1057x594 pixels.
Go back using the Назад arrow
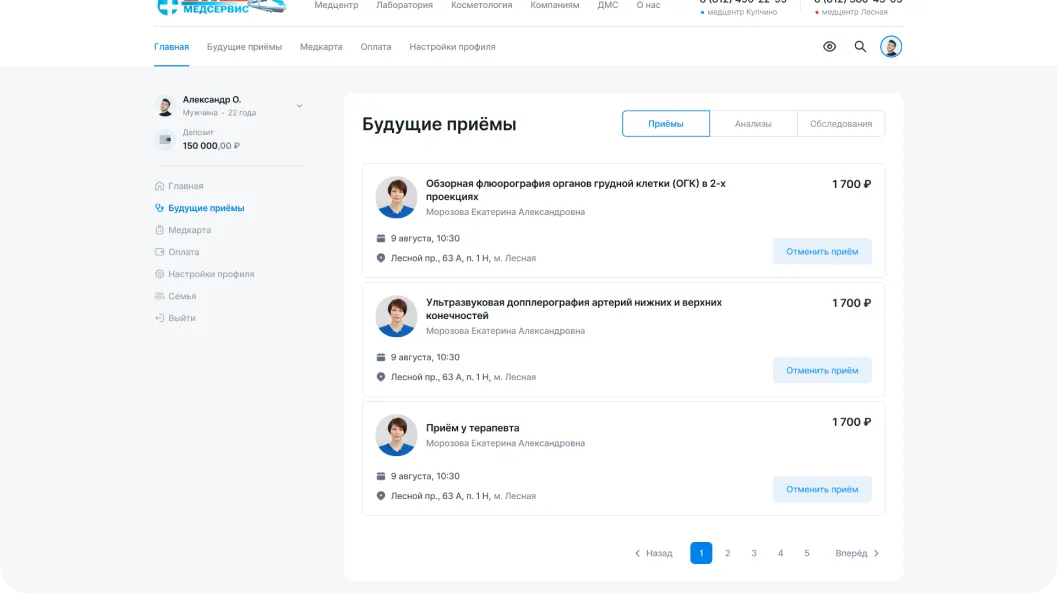coord(637,554)
